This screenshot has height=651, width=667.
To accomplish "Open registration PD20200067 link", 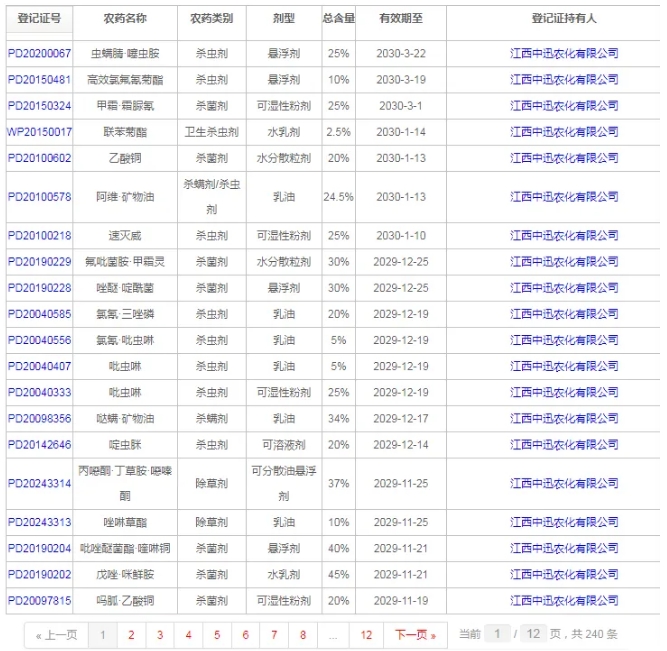I will click(40, 54).
